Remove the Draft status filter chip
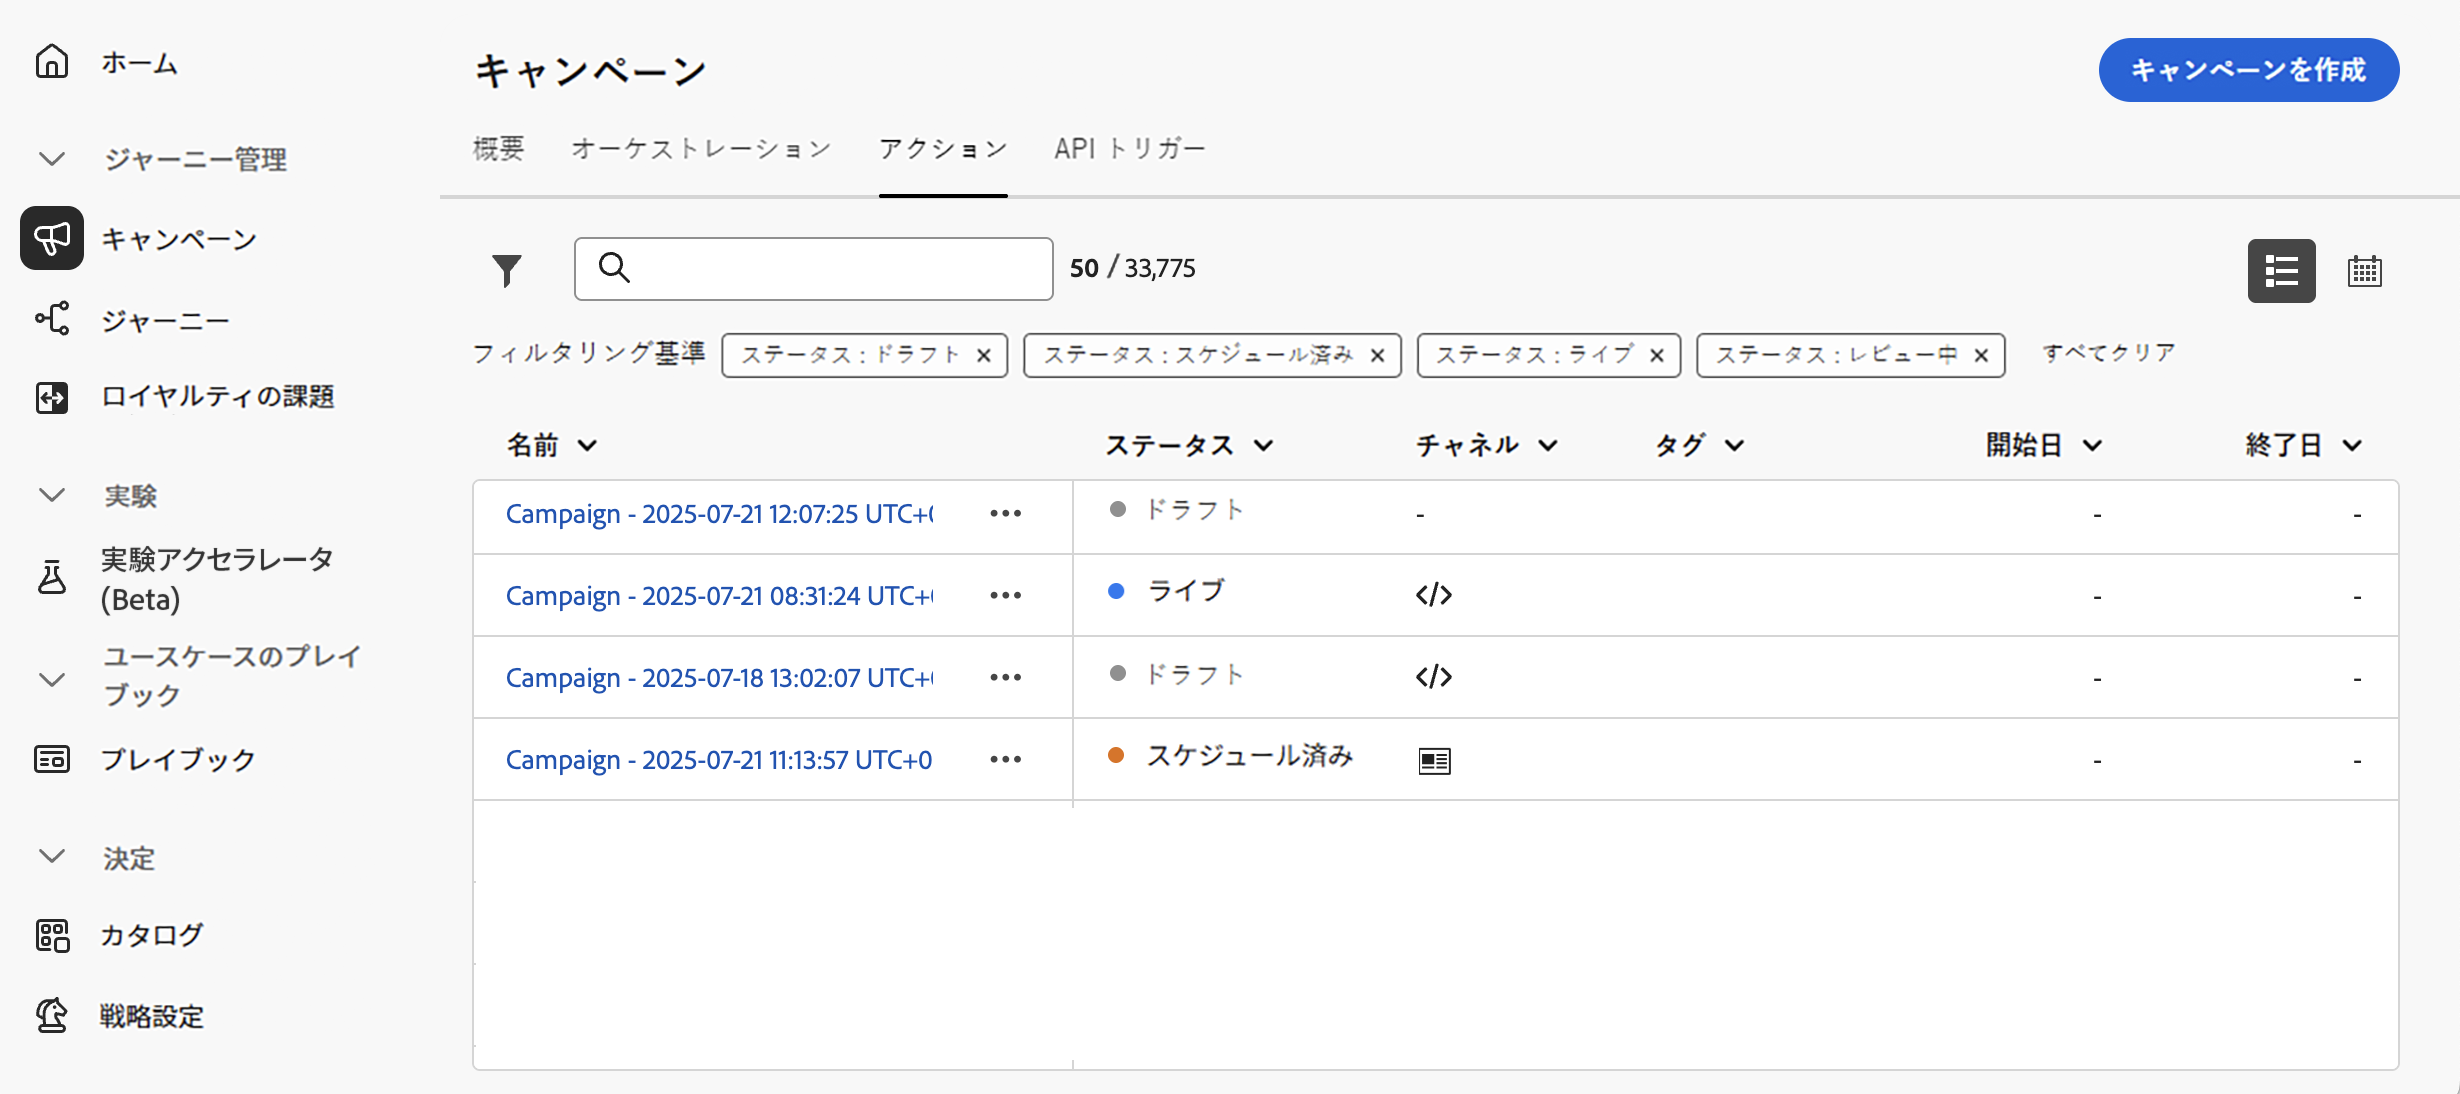 point(984,356)
